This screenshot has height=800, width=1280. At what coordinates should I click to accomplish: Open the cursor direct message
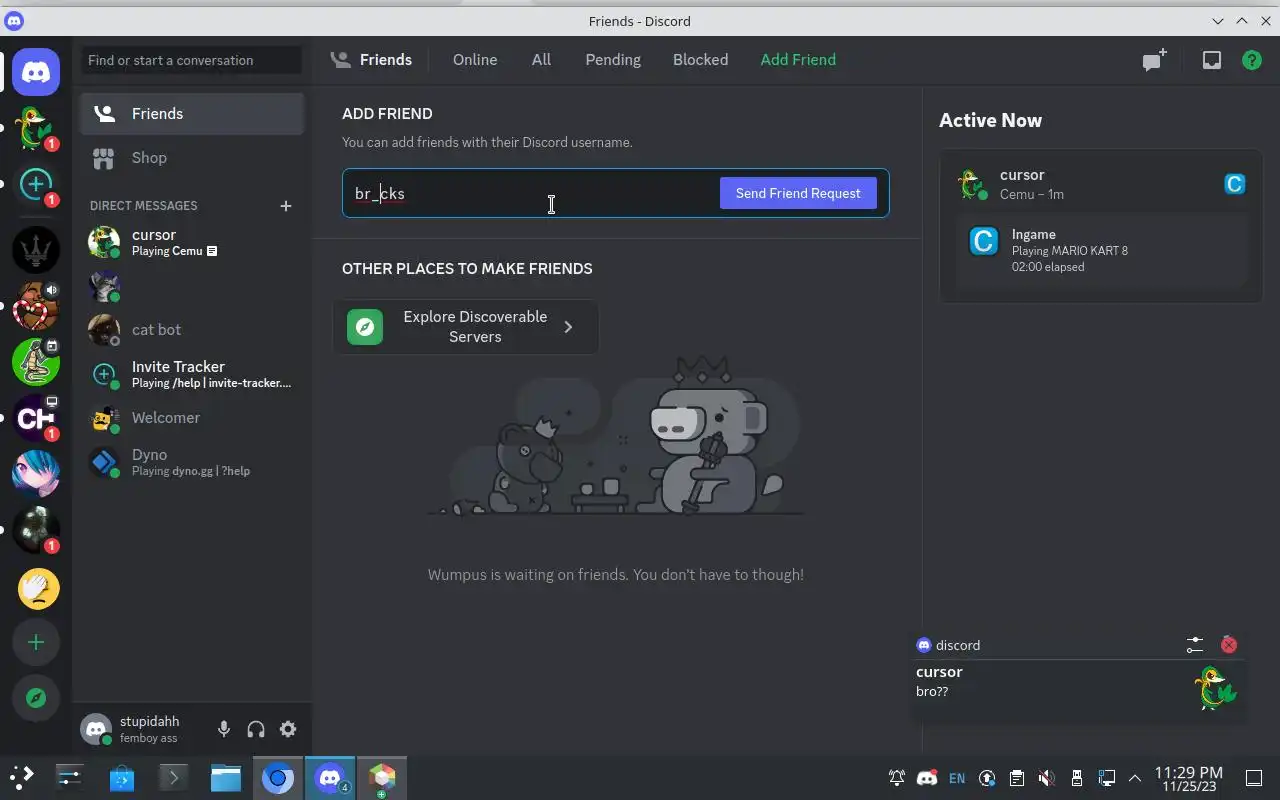coord(192,242)
